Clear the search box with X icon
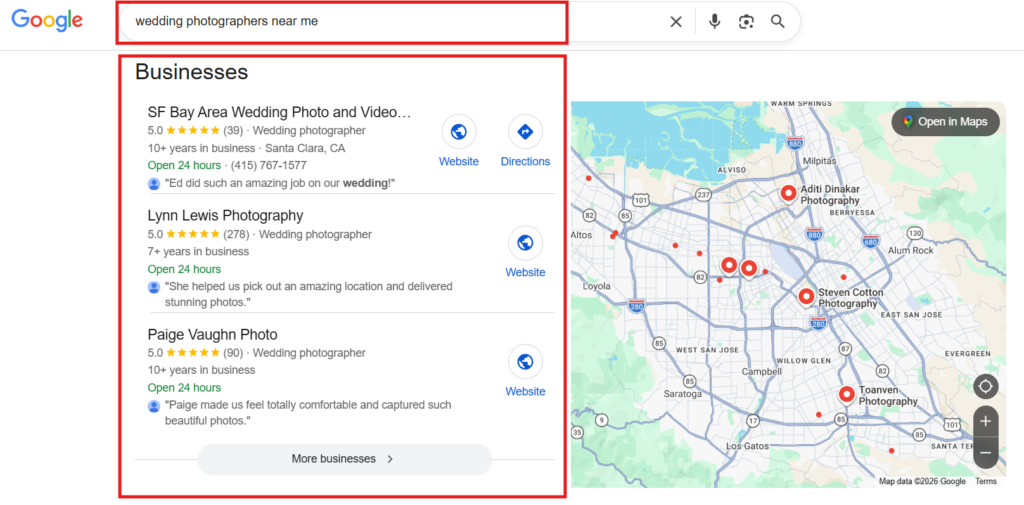 click(676, 22)
